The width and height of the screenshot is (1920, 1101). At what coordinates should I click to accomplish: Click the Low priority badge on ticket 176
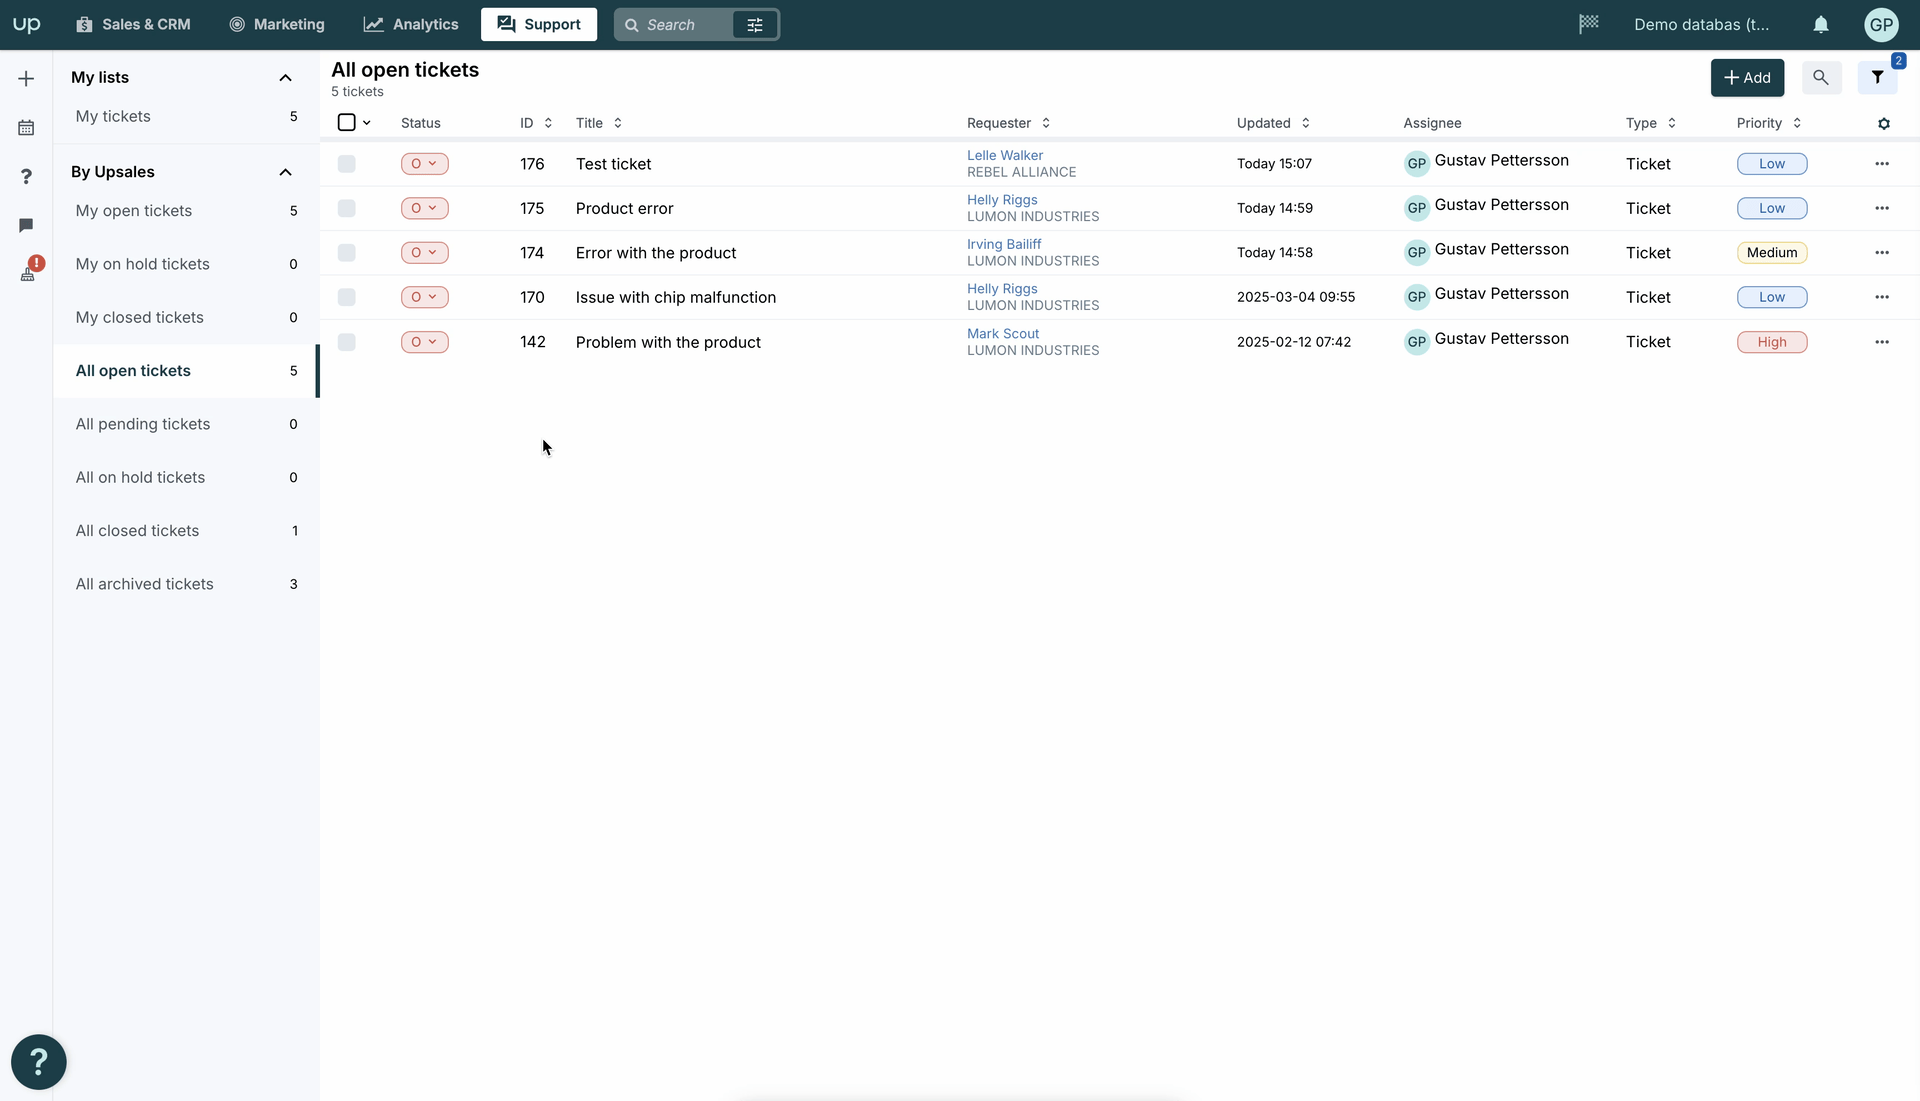(x=1771, y=163)
